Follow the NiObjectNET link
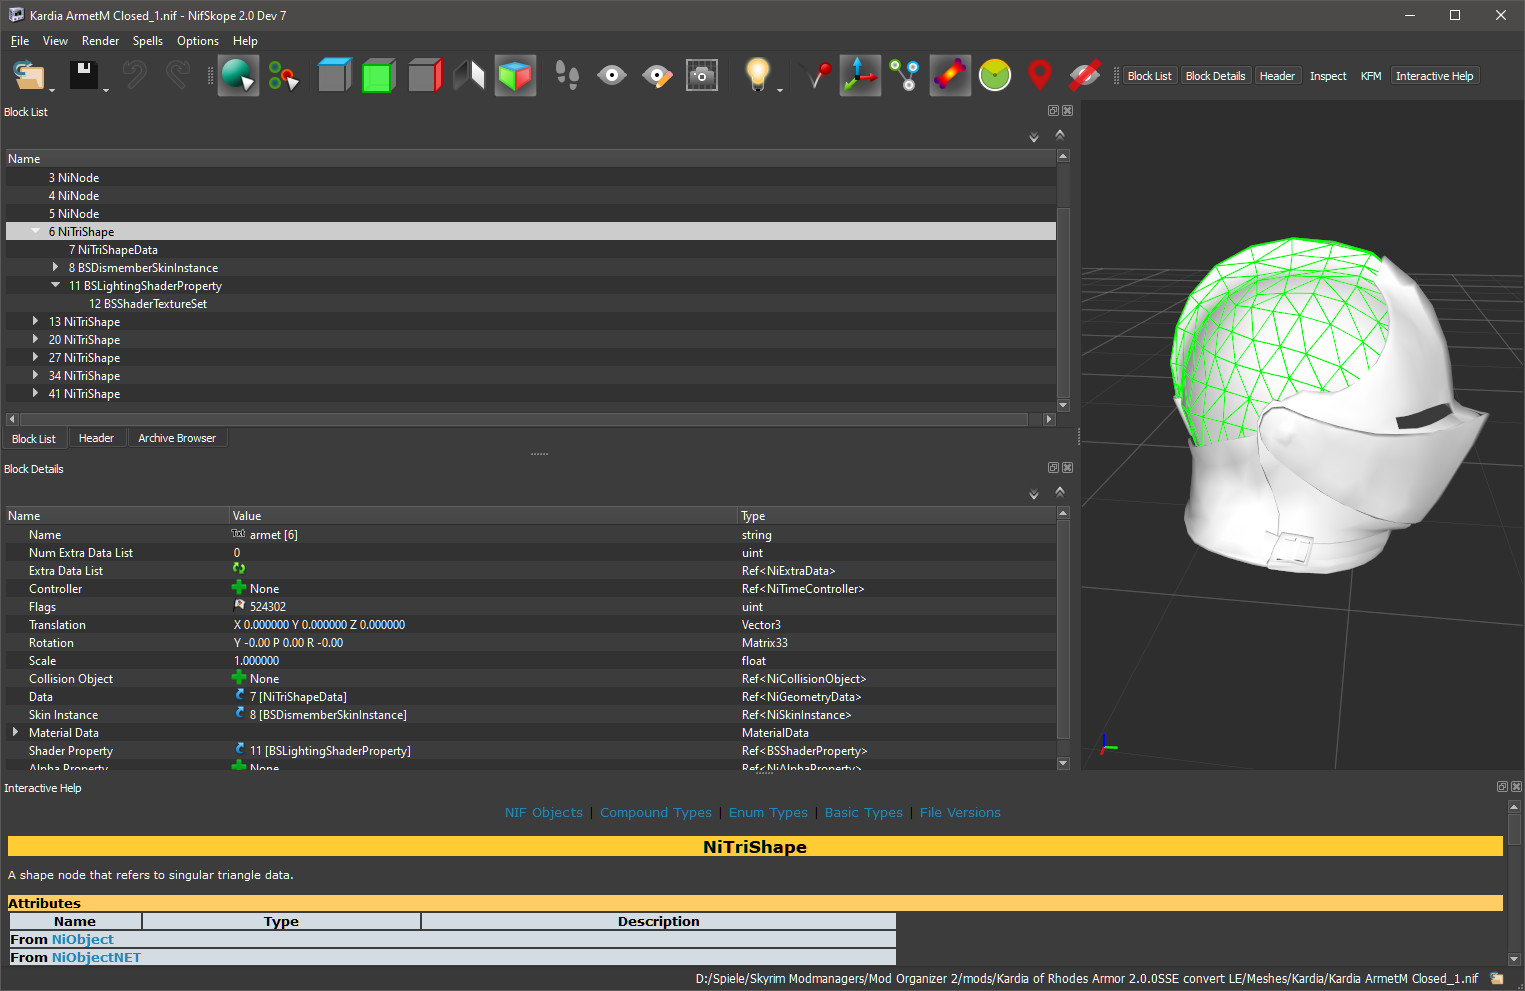 tap(96, 957)
